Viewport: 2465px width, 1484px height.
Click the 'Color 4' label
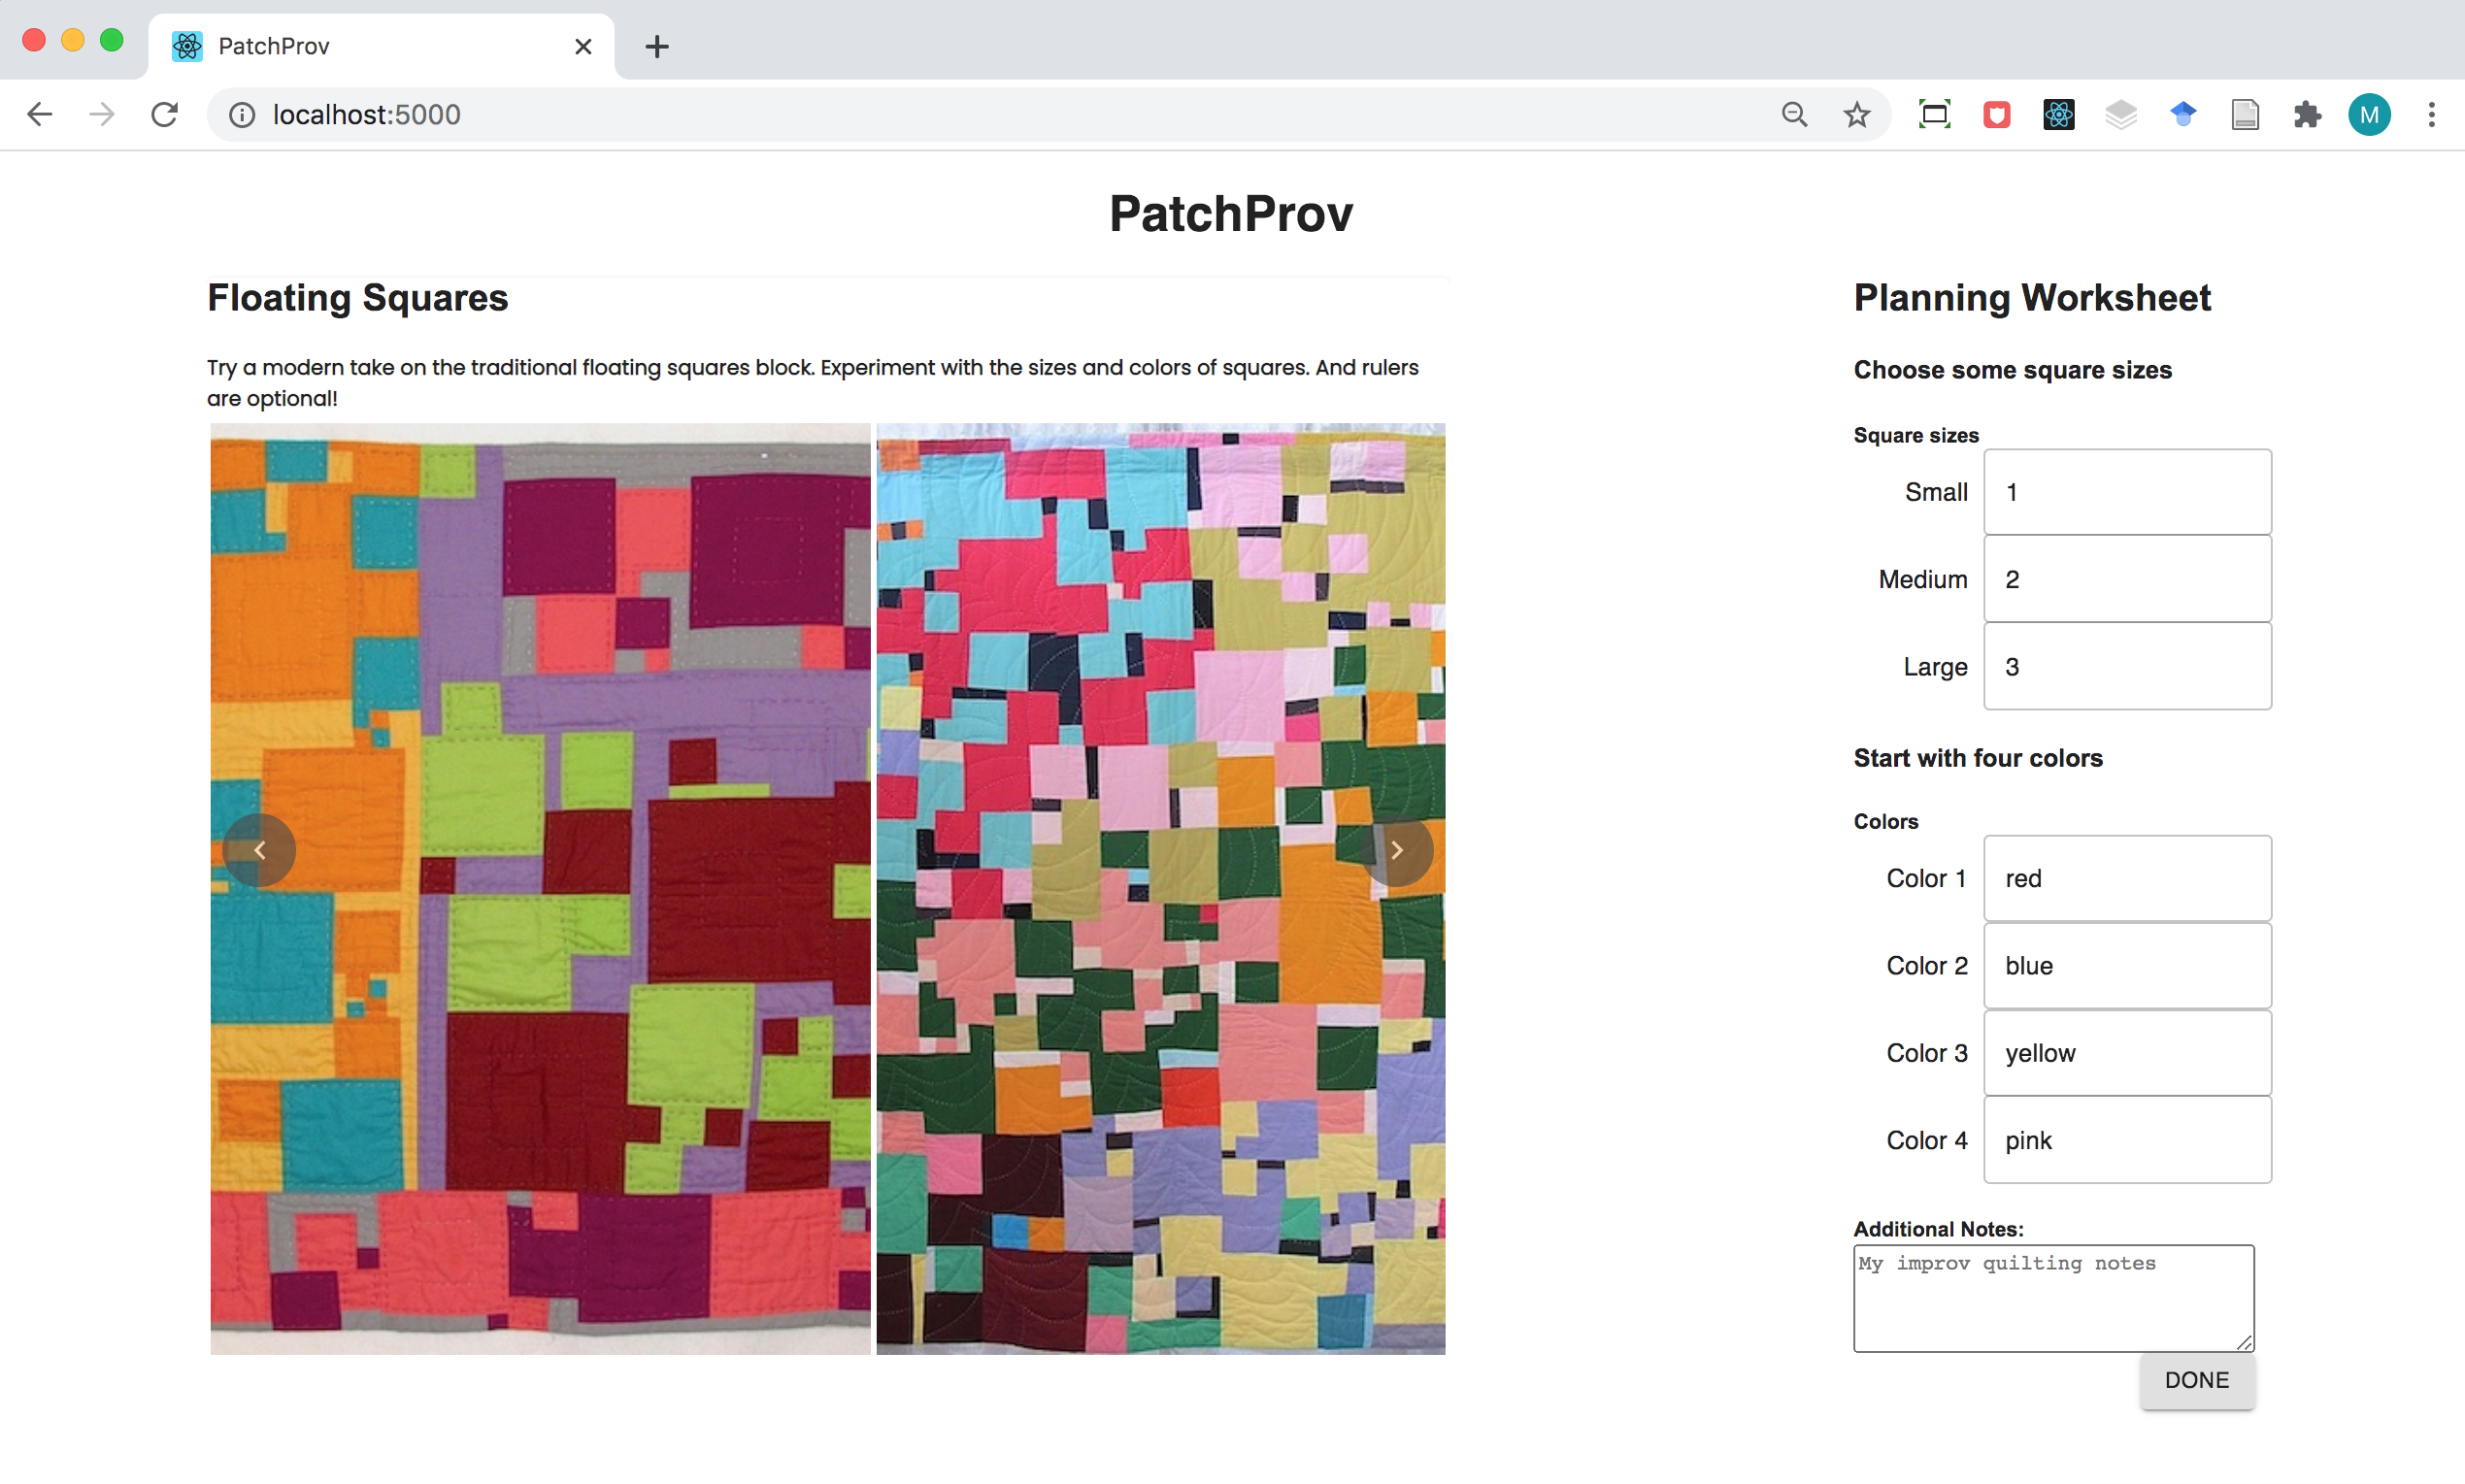pos(1927,1140)
